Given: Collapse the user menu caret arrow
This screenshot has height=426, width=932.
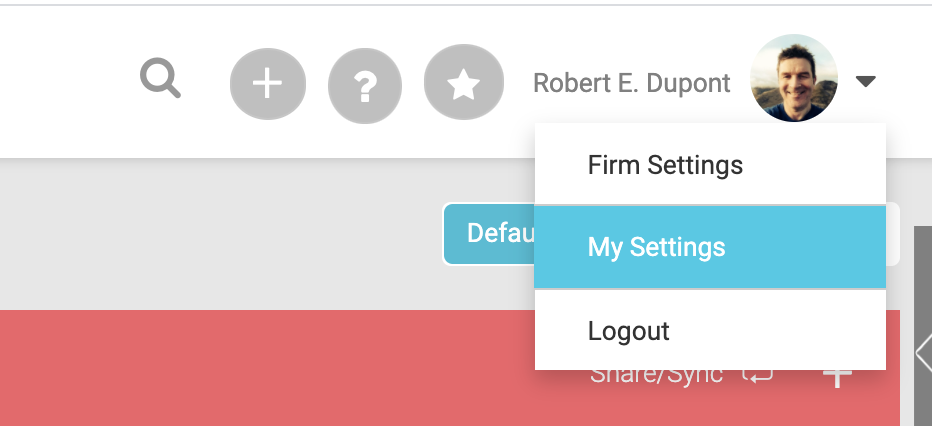Looking at the screenshot, I should pos(865,81).
